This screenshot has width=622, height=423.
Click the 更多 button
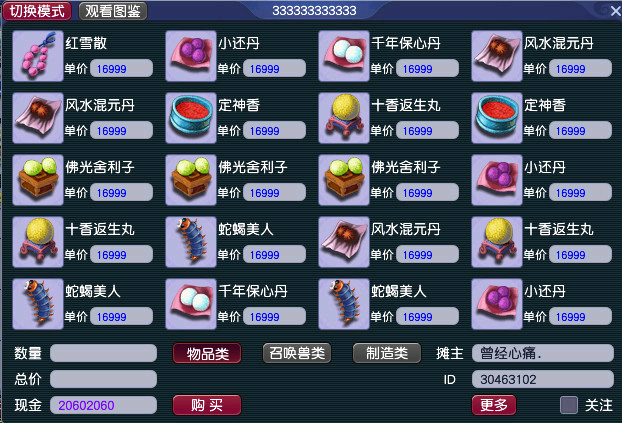[494, 405]
